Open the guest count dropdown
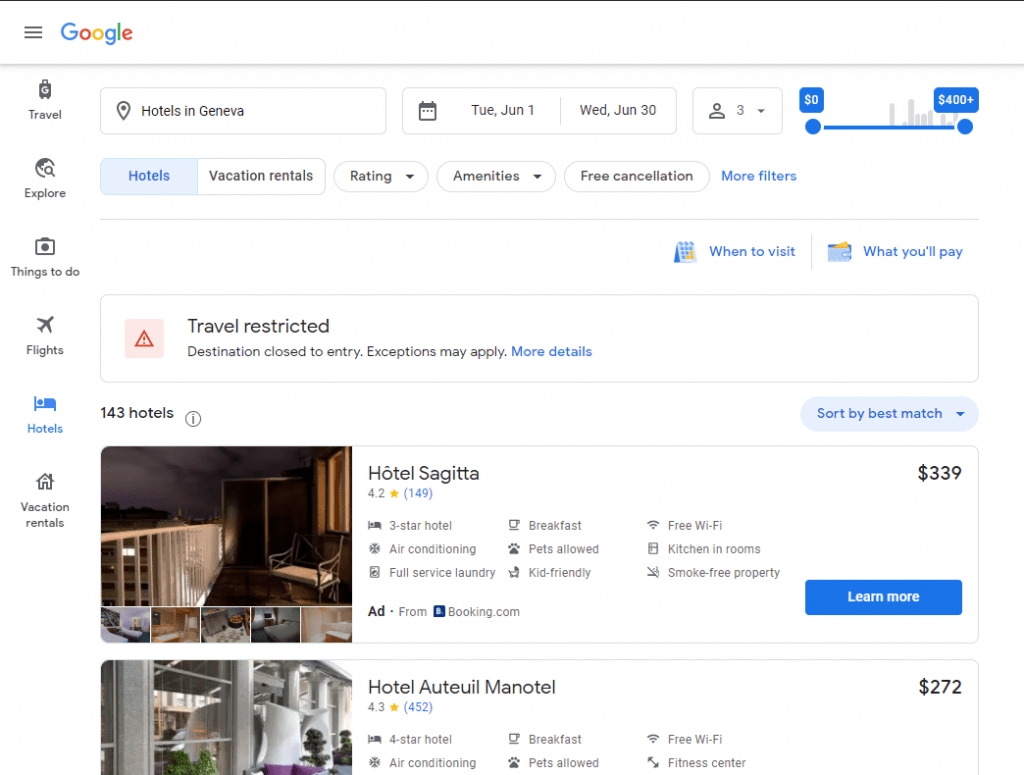The width and height of the screenshot is (1024, 775). [x=737, y=111]
